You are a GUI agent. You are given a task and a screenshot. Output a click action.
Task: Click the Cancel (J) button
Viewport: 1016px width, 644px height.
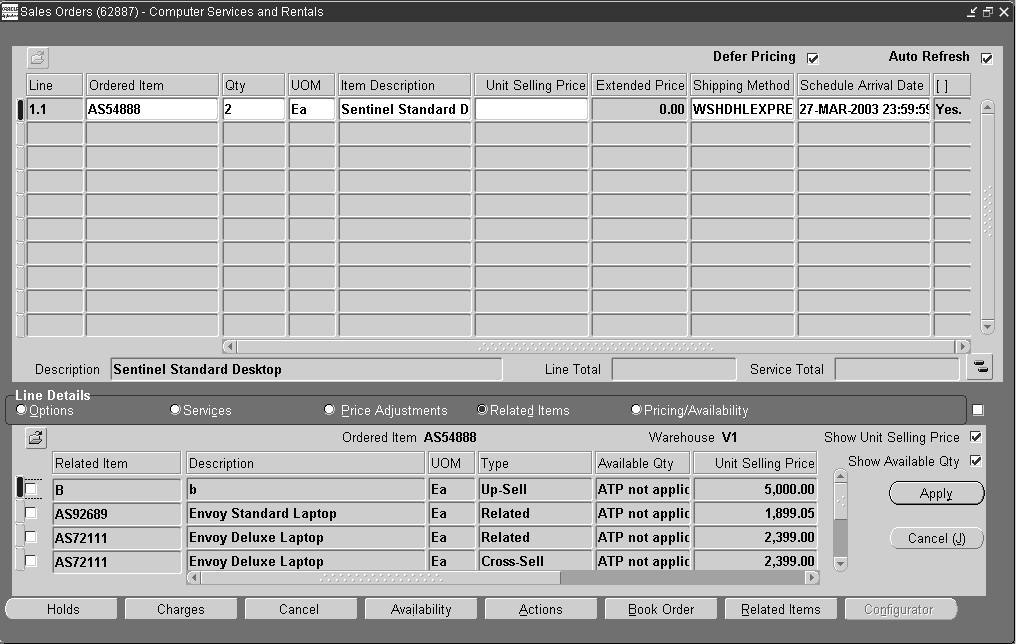(936, 538)
